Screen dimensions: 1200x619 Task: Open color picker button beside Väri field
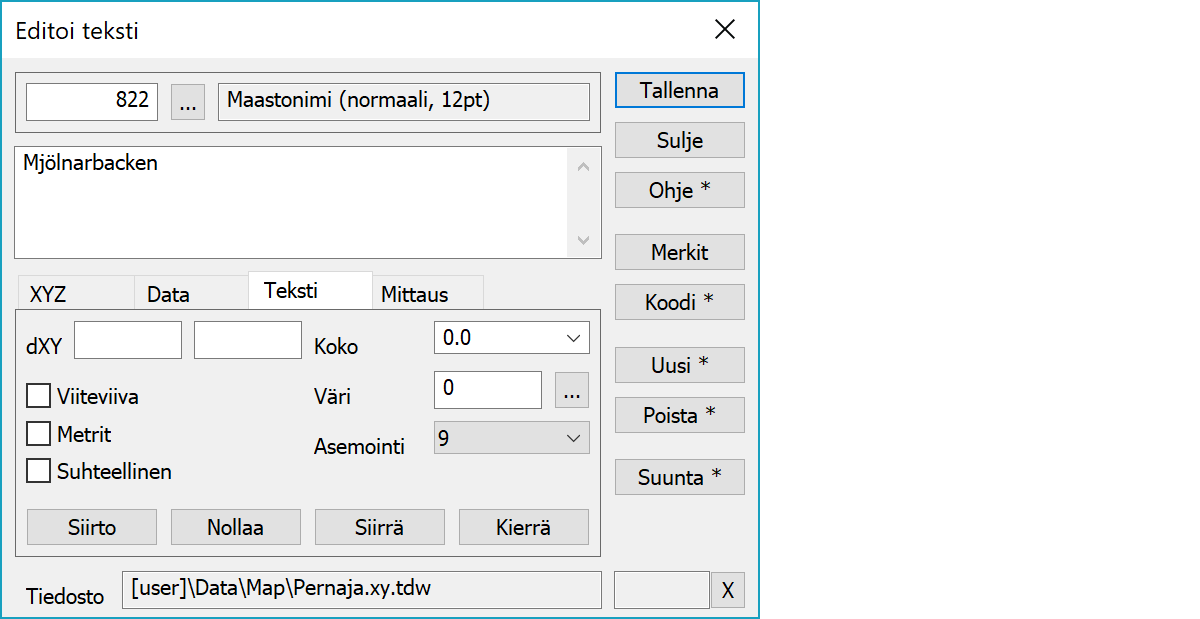point(572,391)
